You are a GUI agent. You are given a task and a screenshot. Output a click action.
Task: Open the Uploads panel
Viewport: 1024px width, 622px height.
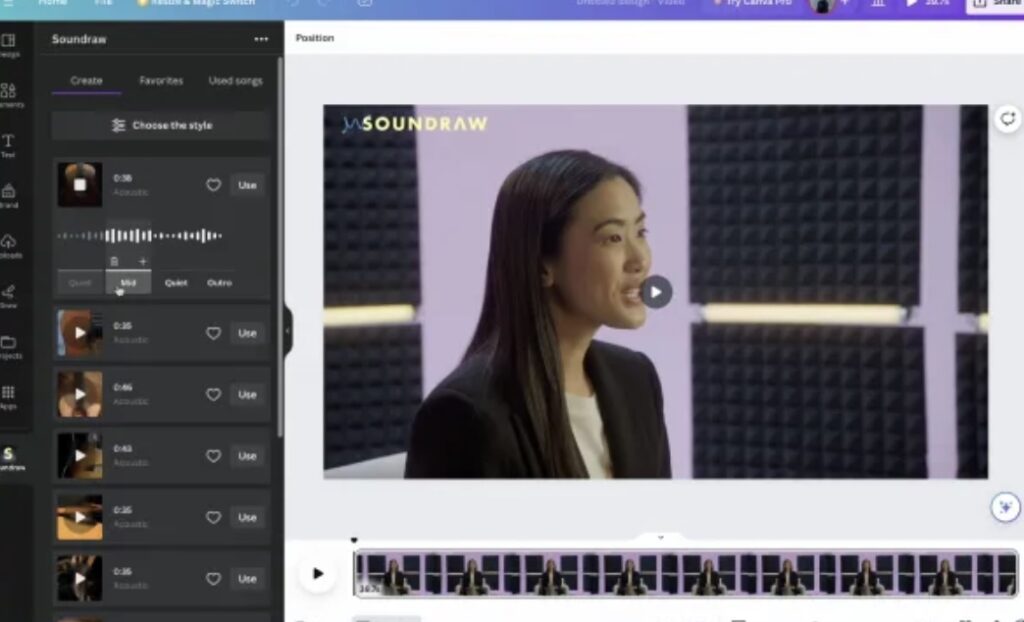[x=8, y=245]
